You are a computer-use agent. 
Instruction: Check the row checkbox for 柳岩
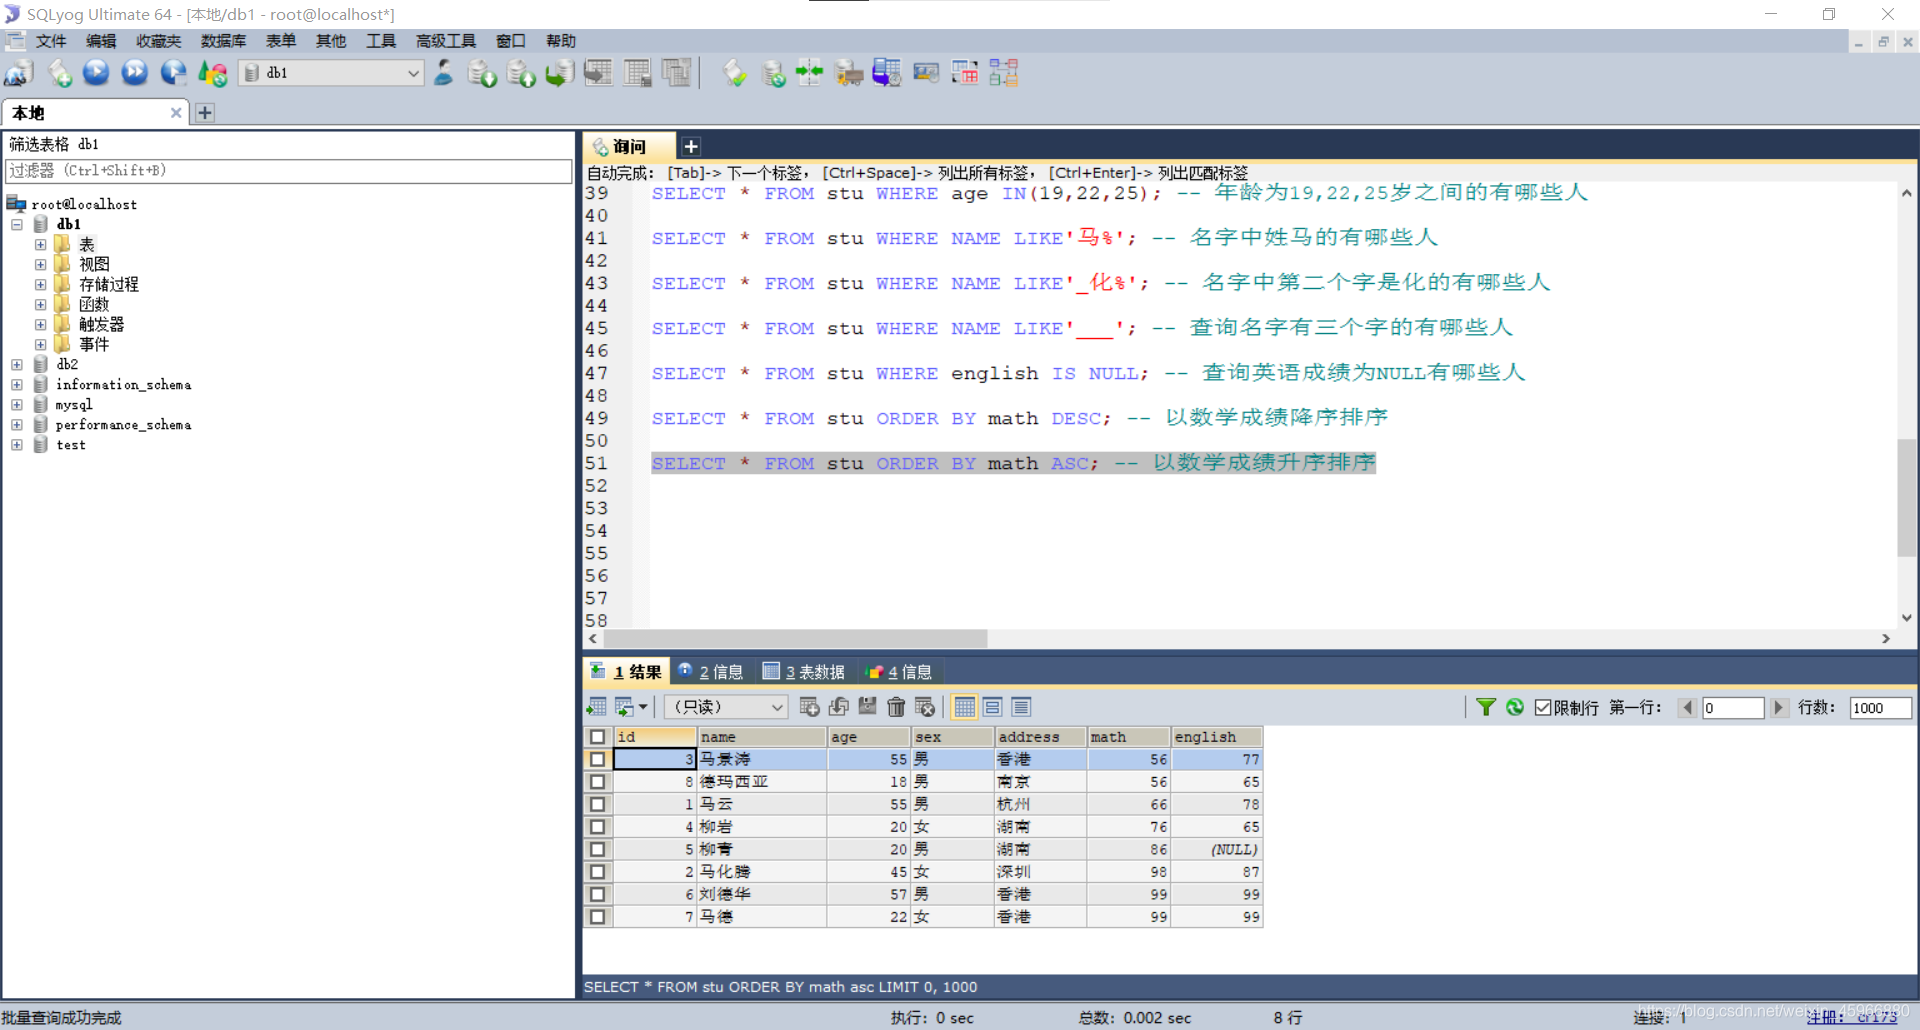click(x=597, y=827)
